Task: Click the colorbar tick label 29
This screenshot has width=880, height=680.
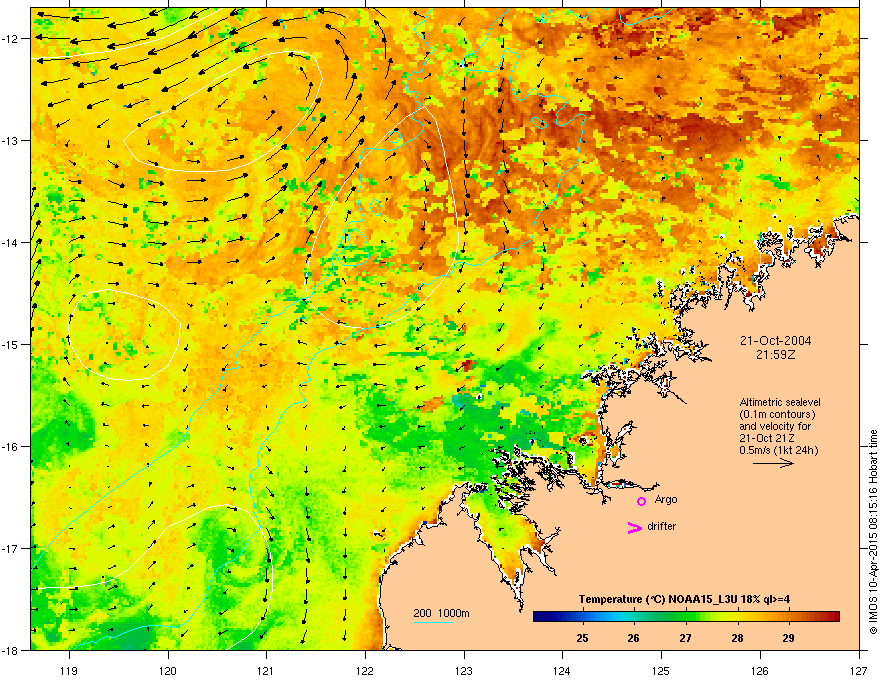Action: [x=789, y=638]
